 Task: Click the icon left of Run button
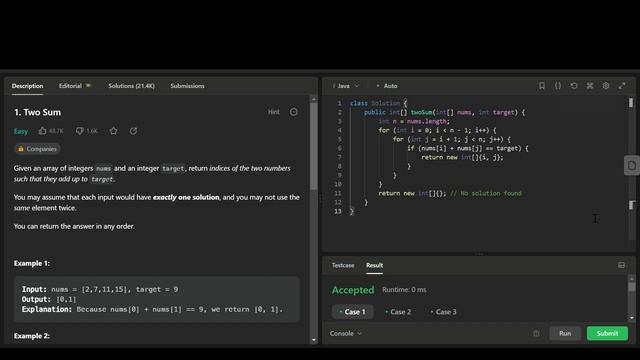(536, 333)
